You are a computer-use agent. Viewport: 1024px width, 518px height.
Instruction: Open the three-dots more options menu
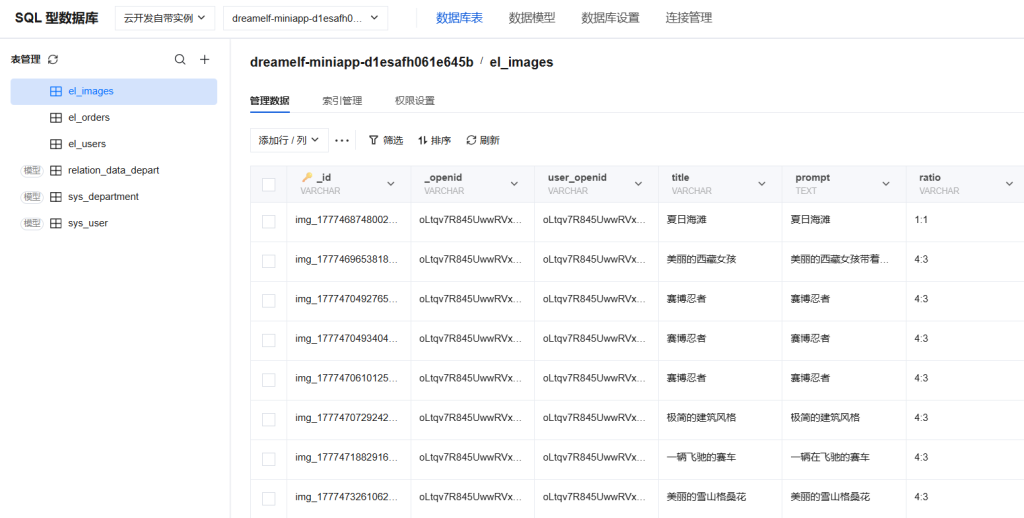pyautogui.click(x=343, y=141)
